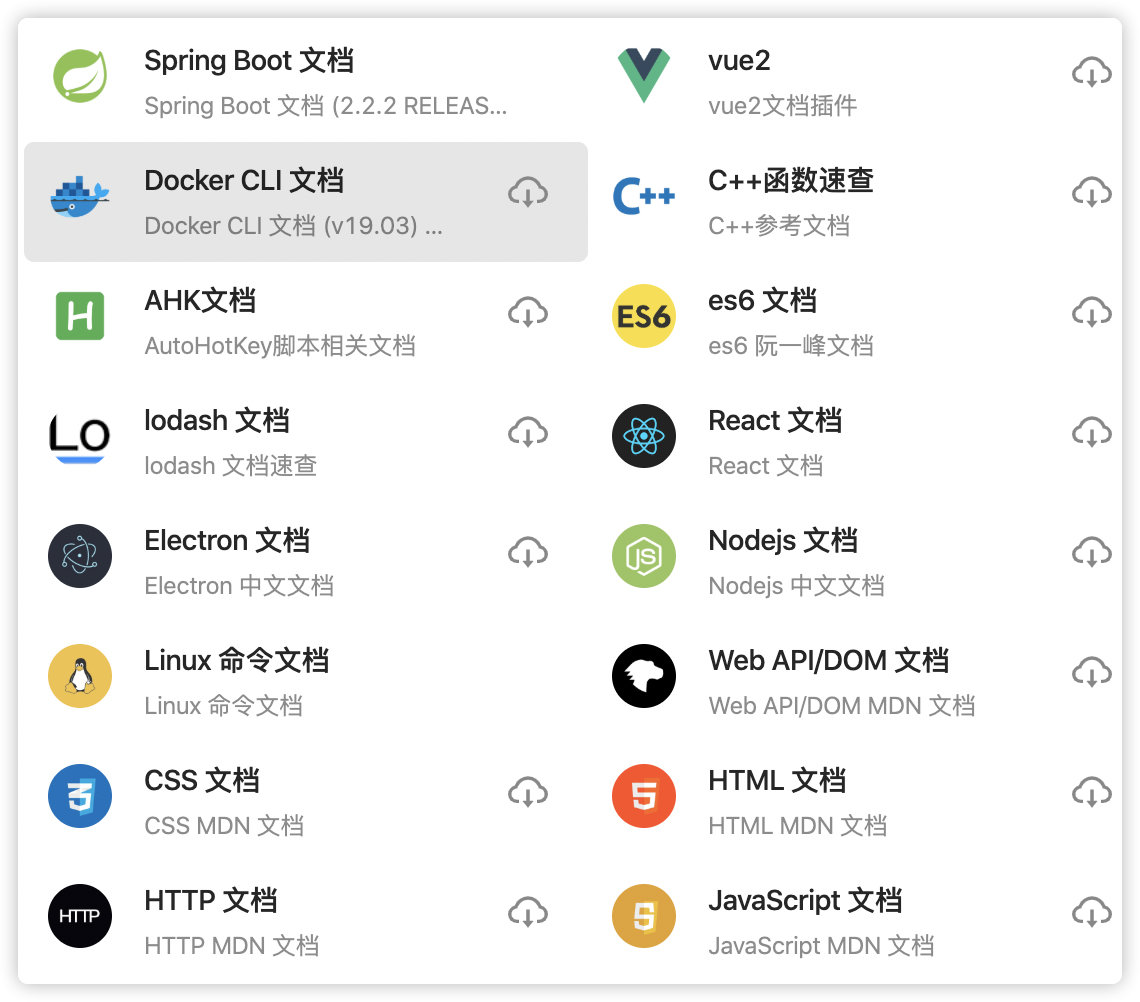Screen dimensions: 1140x1002
Task: Click description 'Docker CLI 文档 (v19.03) ...'
Action: (x=293, y=225)
